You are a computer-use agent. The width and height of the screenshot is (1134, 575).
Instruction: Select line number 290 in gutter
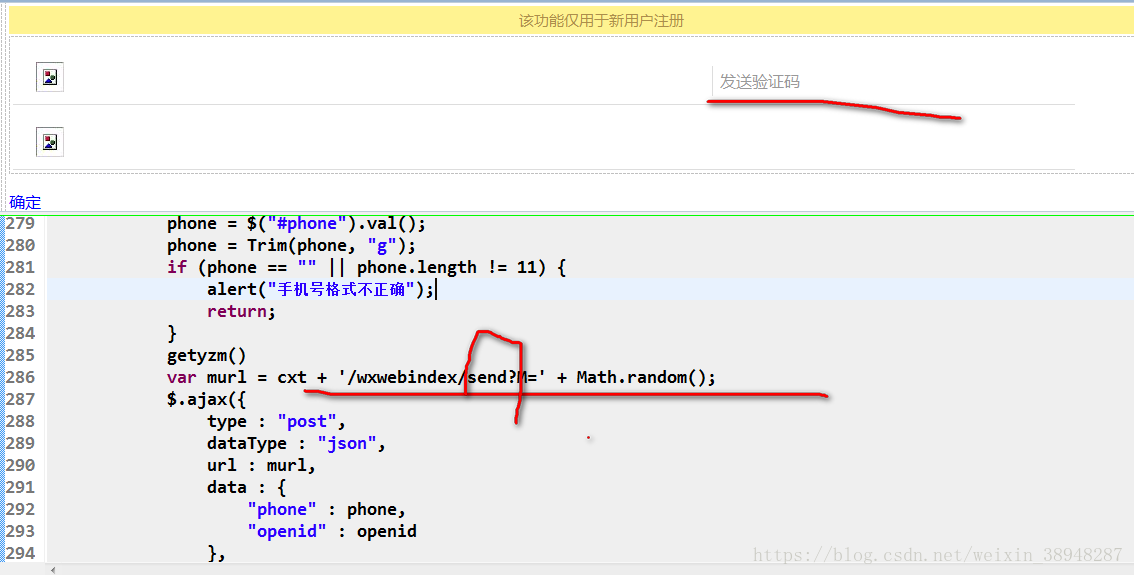pos(20,465)
